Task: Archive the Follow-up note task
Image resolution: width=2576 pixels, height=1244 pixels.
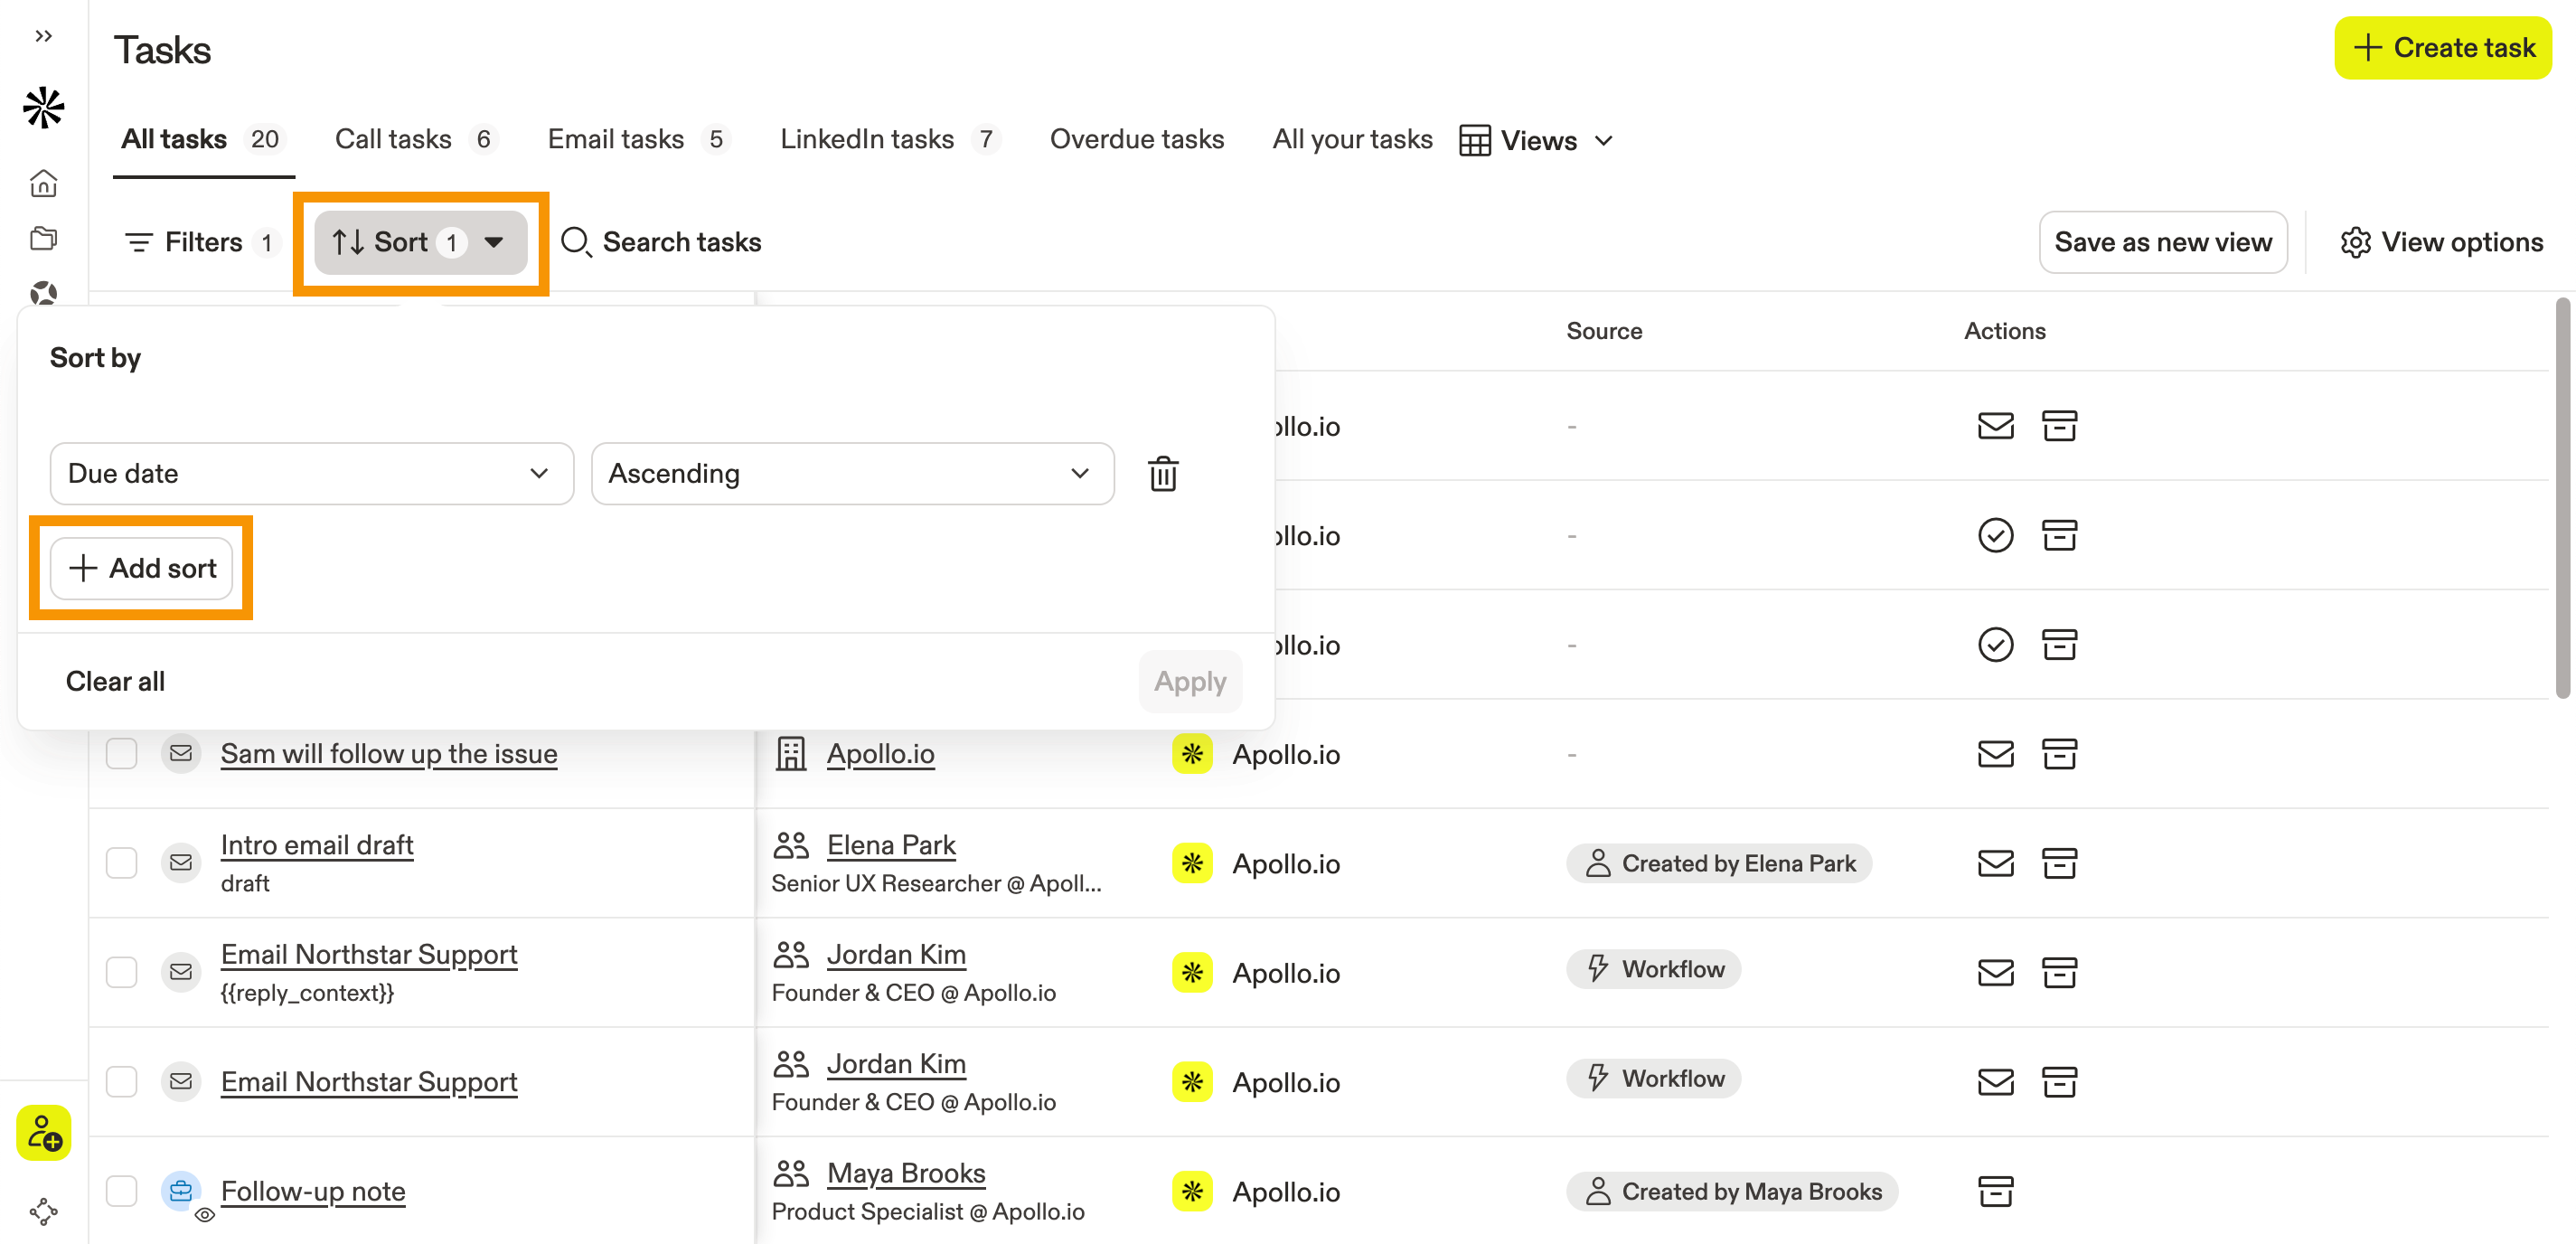Action: [1995, 1191]
